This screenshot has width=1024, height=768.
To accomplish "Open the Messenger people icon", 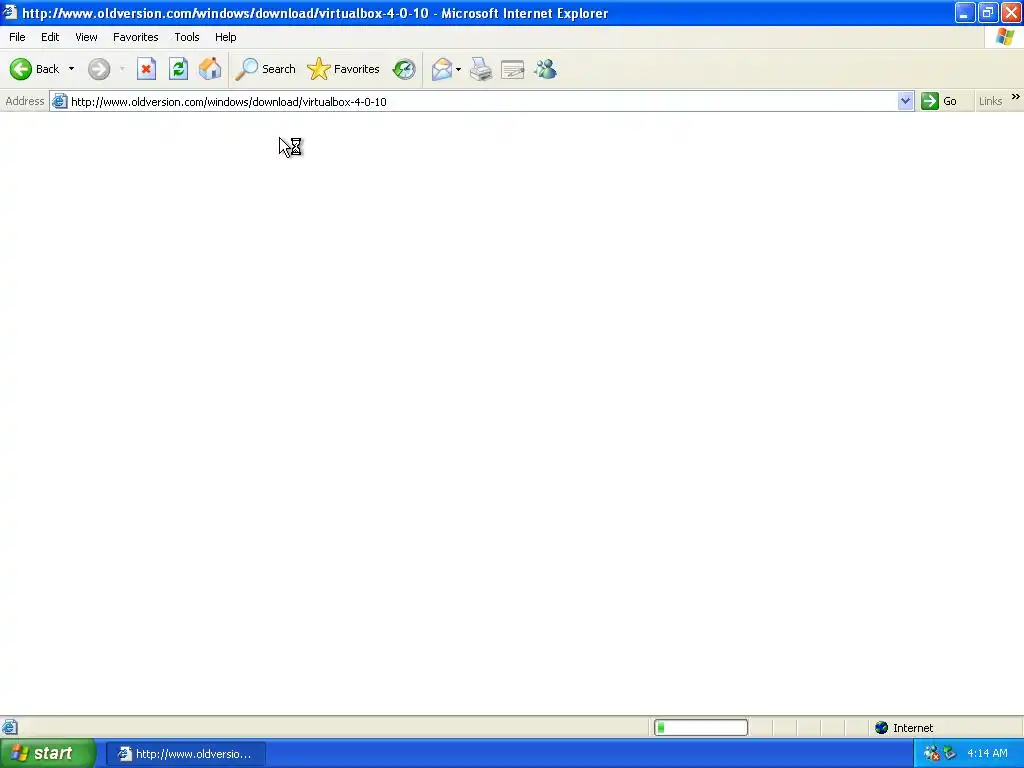I will [545, 69].
